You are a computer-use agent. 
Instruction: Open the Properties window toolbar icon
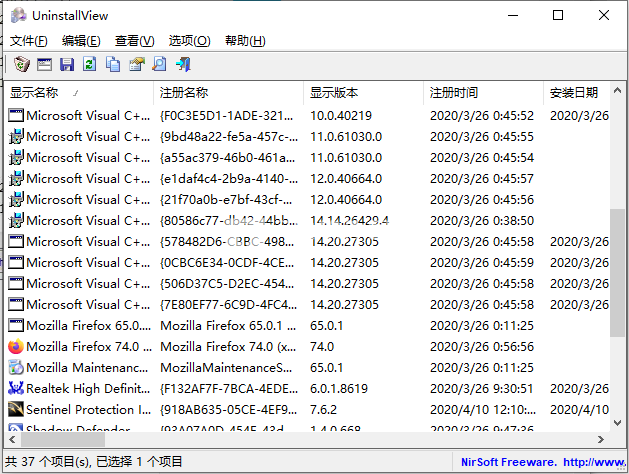[x=45, y=64]
